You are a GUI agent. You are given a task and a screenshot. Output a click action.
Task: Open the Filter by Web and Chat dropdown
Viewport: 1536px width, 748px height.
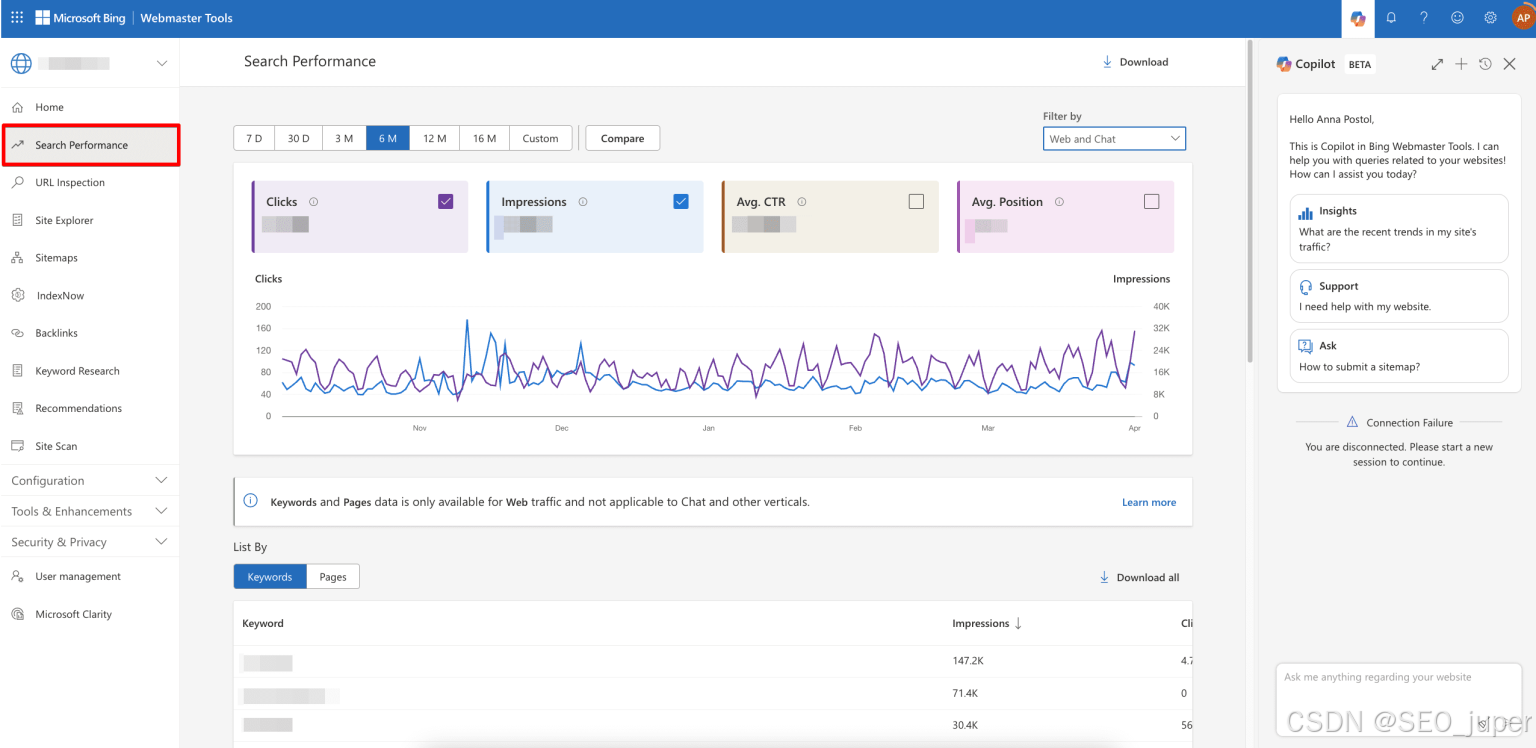[x=1114, y=139]
